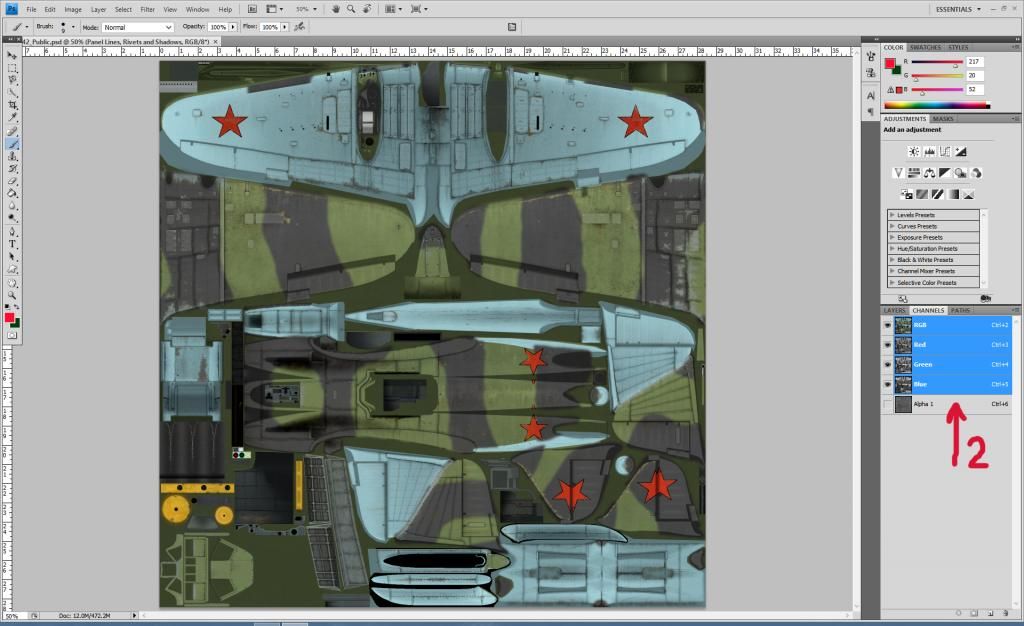Click the Opacity value field
Screen dimensions: 1024x626
click(x=217, y=27)
